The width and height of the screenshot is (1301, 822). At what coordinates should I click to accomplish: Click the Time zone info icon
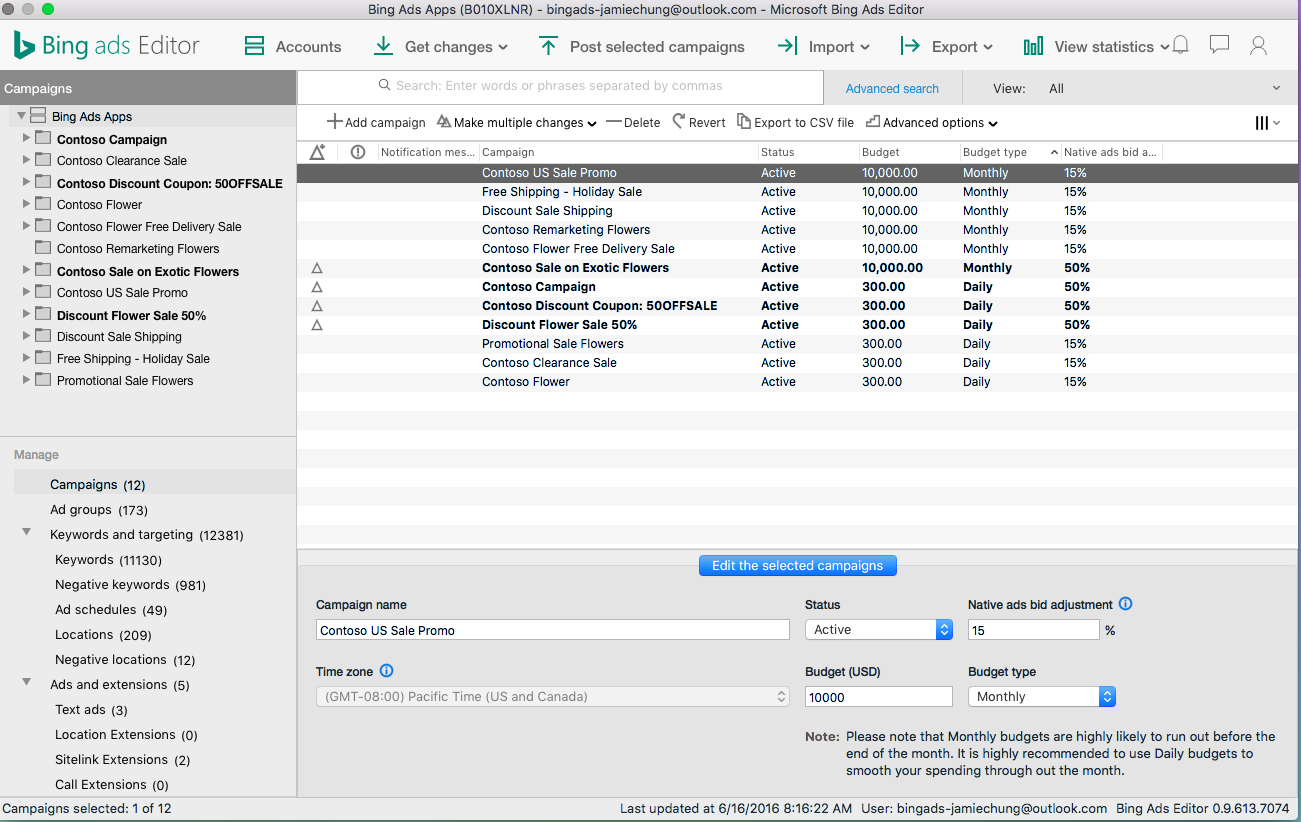[387, 671]
